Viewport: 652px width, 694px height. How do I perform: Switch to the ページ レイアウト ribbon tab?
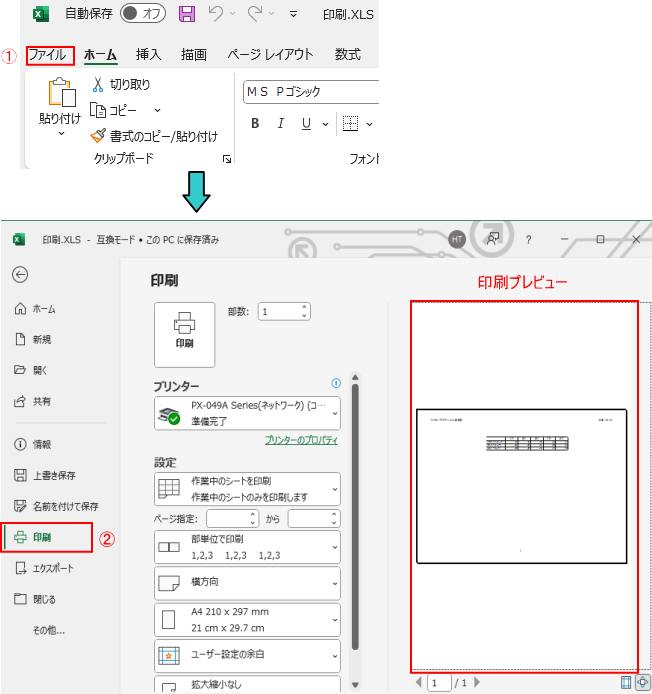270,54
